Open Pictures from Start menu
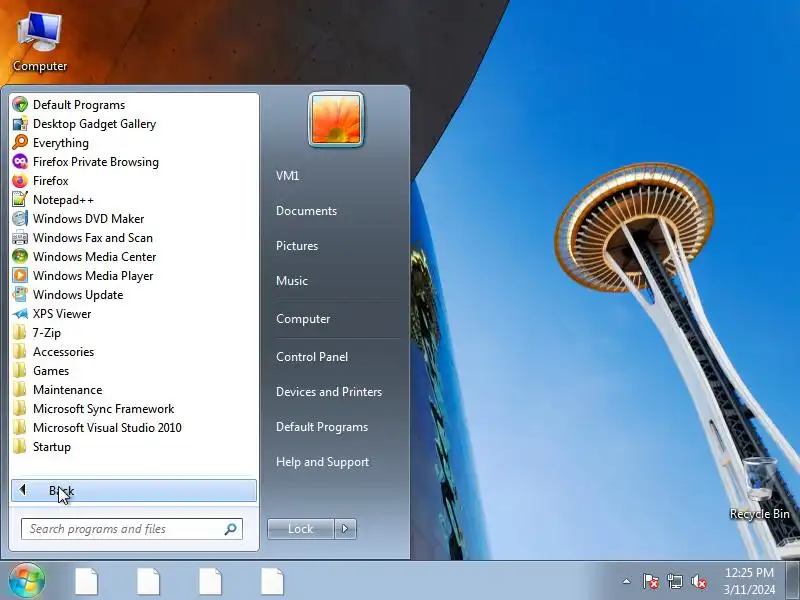 tap(297, 245)
